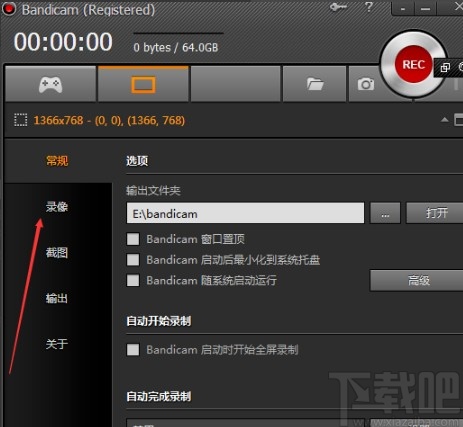Click the 自动开始录制 section heading
The height and width of the screenshot is (427, 463).
pyautogui.click(x=159, y=321)
